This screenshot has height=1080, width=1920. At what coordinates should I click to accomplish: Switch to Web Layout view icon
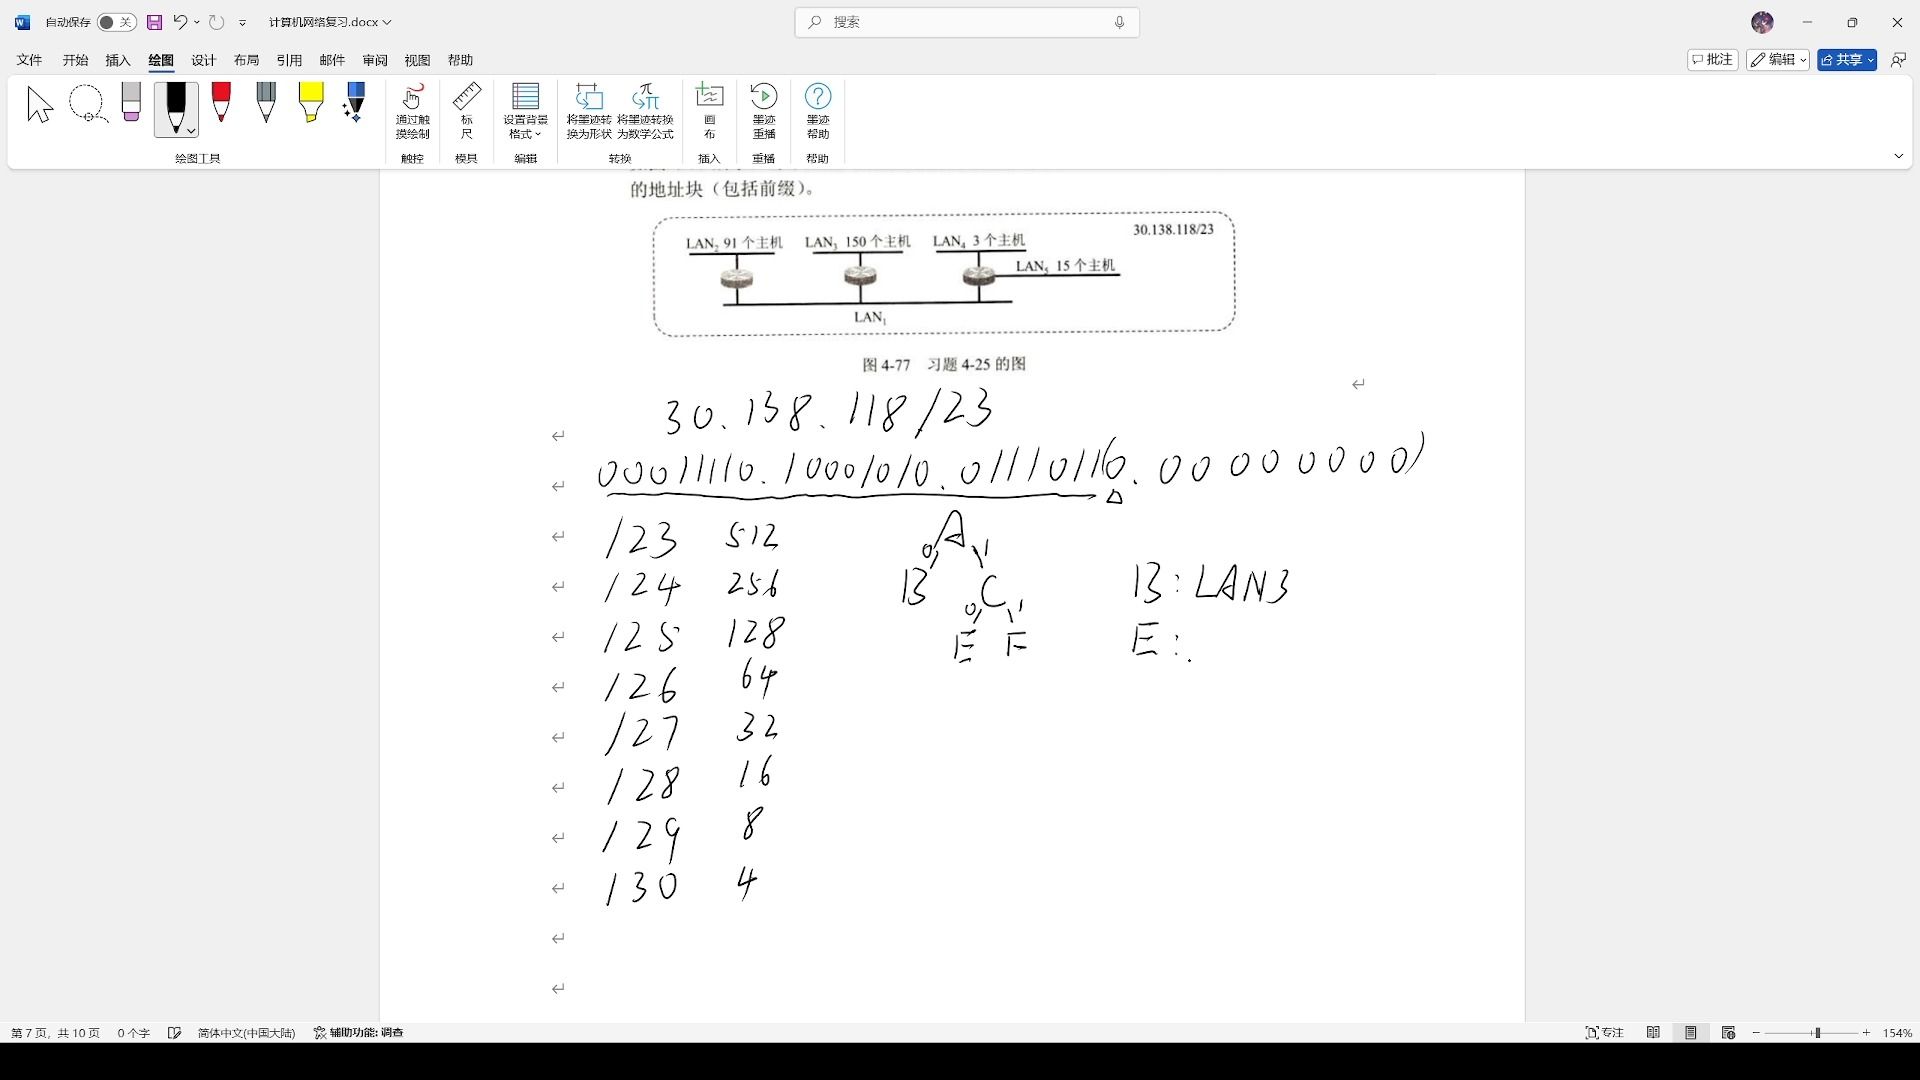(1728, 1033)
